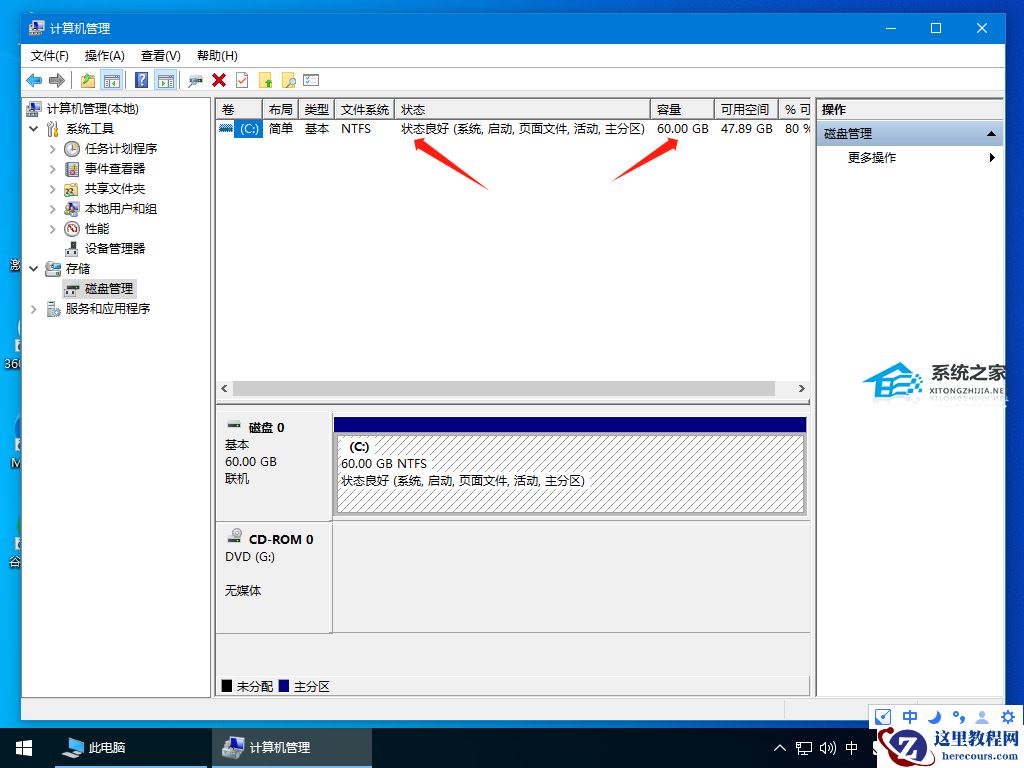Open the 操作(A) menu

tap(104, 56)
